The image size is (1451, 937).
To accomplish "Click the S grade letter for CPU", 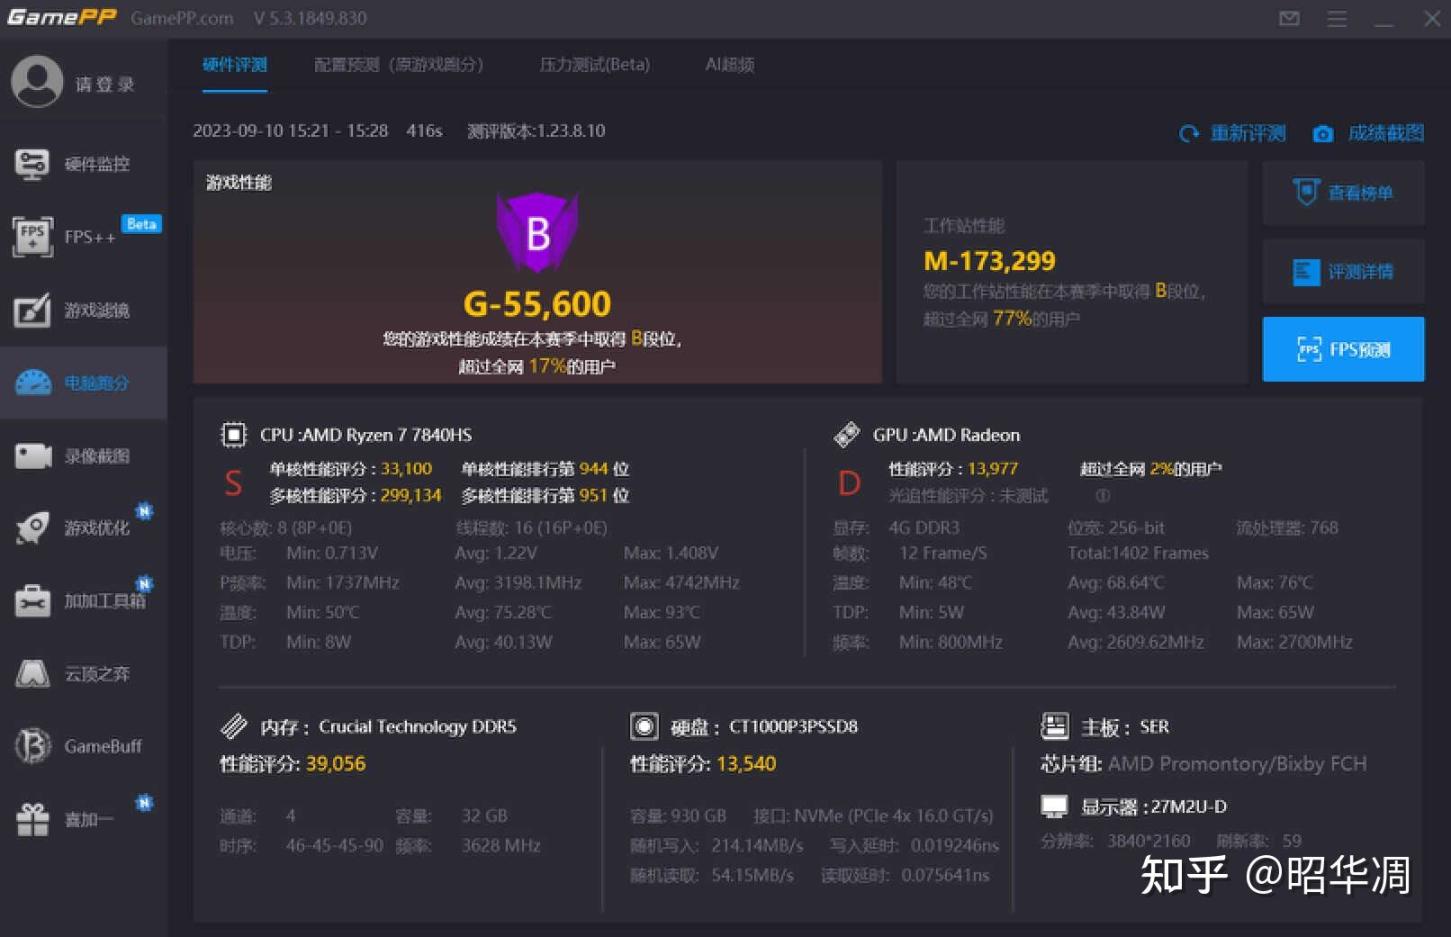I will tap(233, 483).
